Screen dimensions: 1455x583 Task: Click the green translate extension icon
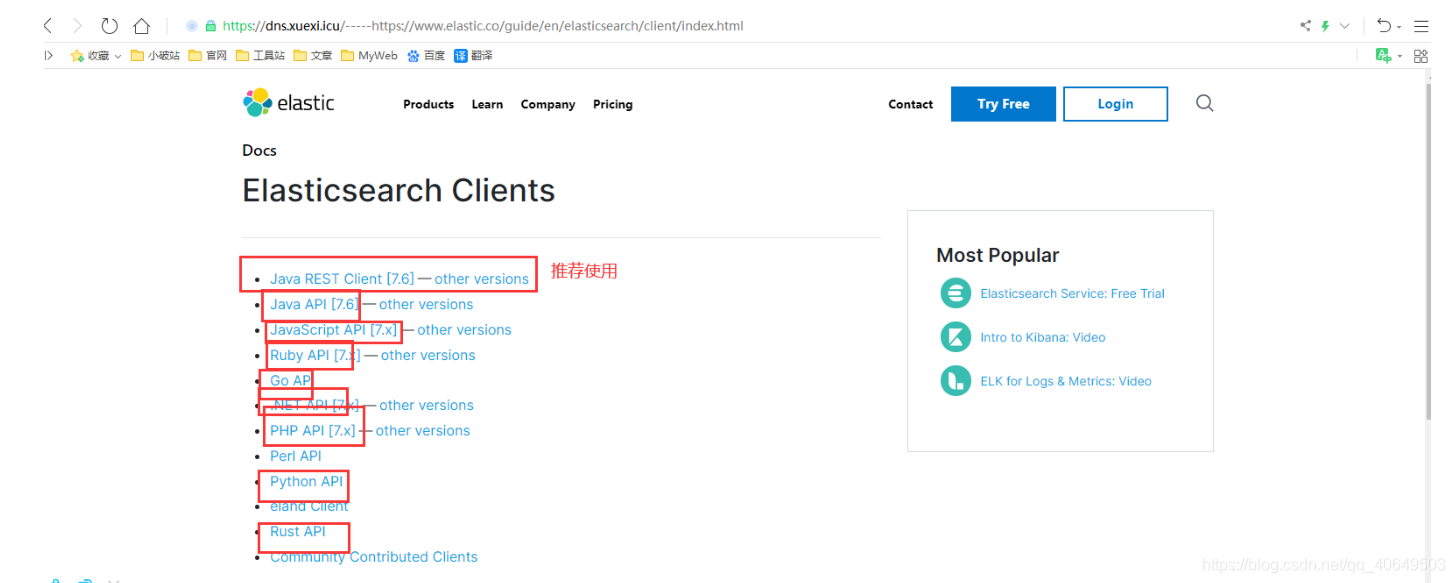(x=1384, y=56)
